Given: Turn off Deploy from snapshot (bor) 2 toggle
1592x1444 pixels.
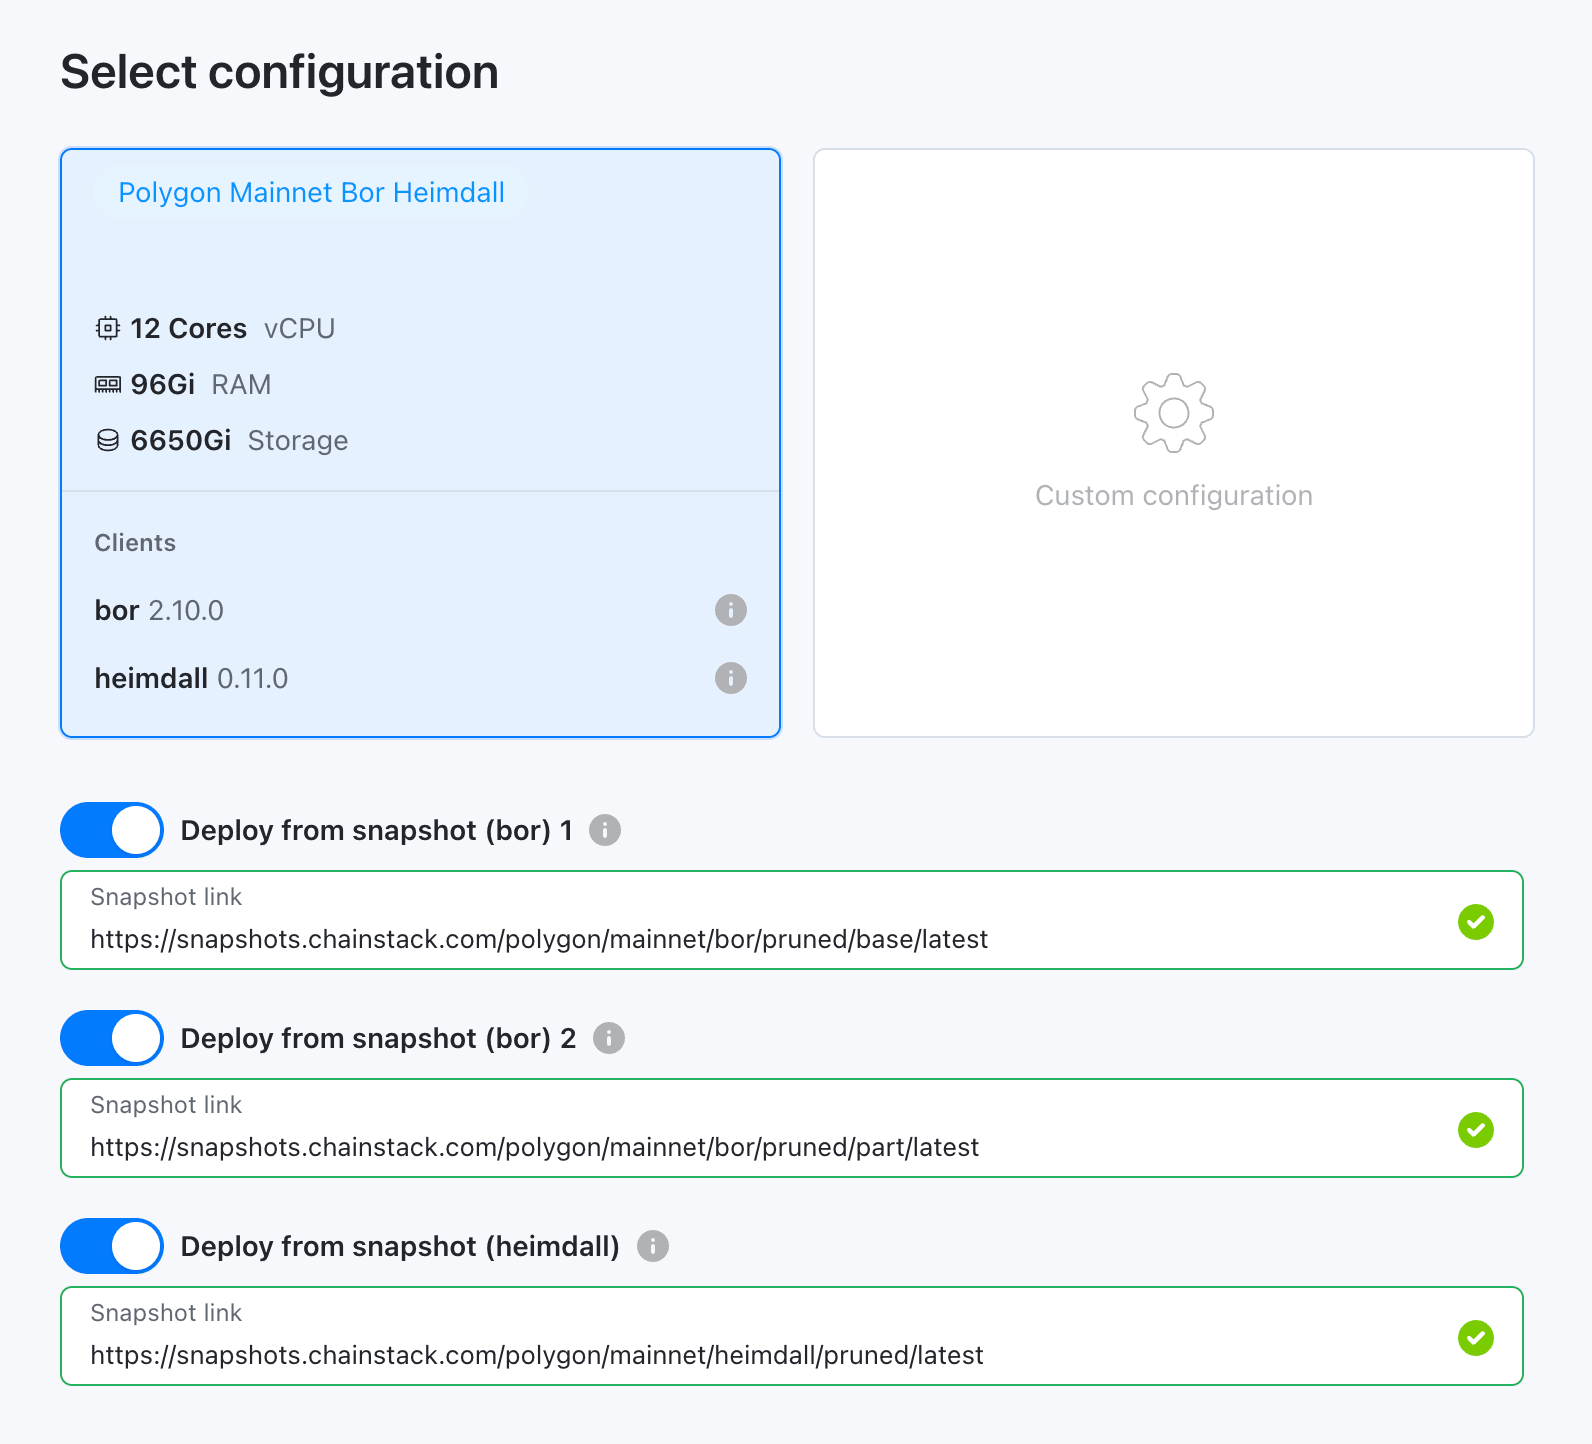Looking at the screenshot, I should pos(112,1038).
